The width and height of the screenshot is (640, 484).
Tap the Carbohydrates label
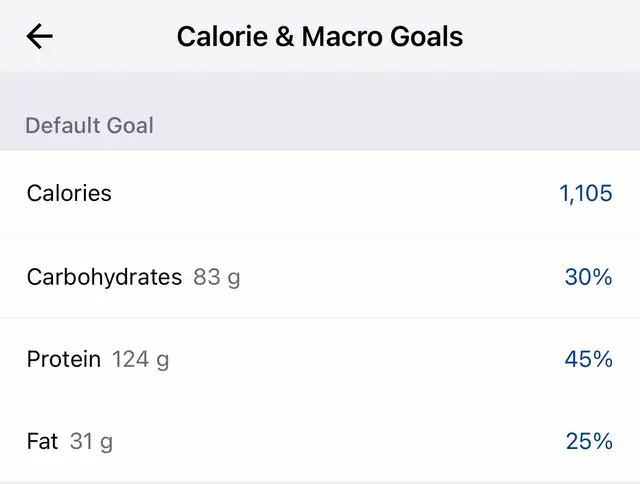[x=104, y=277]
